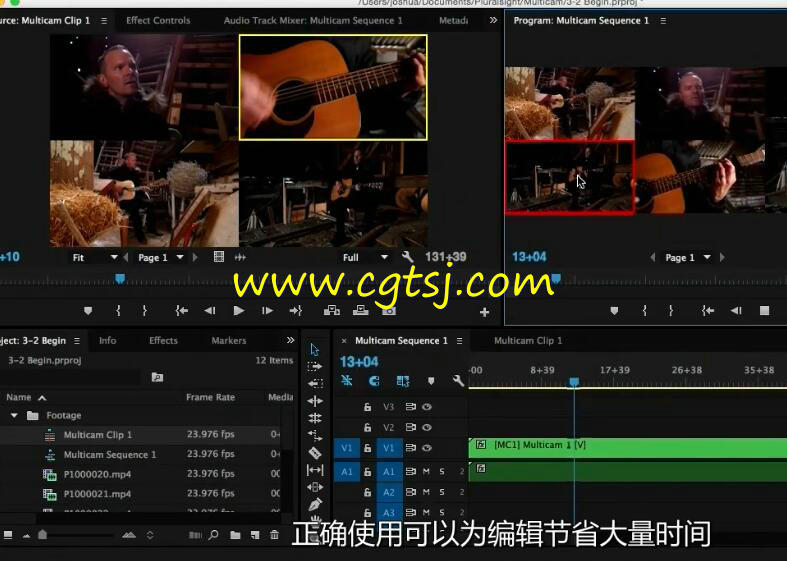The height and width of the screenshot is (561, 787).
Task: Step back one frame in Source monitor
Action: (x=210, y=311)
